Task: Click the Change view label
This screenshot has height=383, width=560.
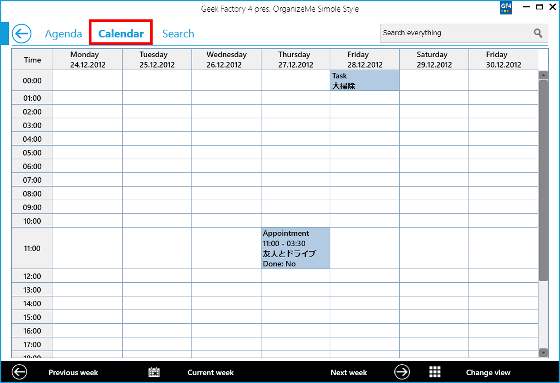Action: point(488,372)
